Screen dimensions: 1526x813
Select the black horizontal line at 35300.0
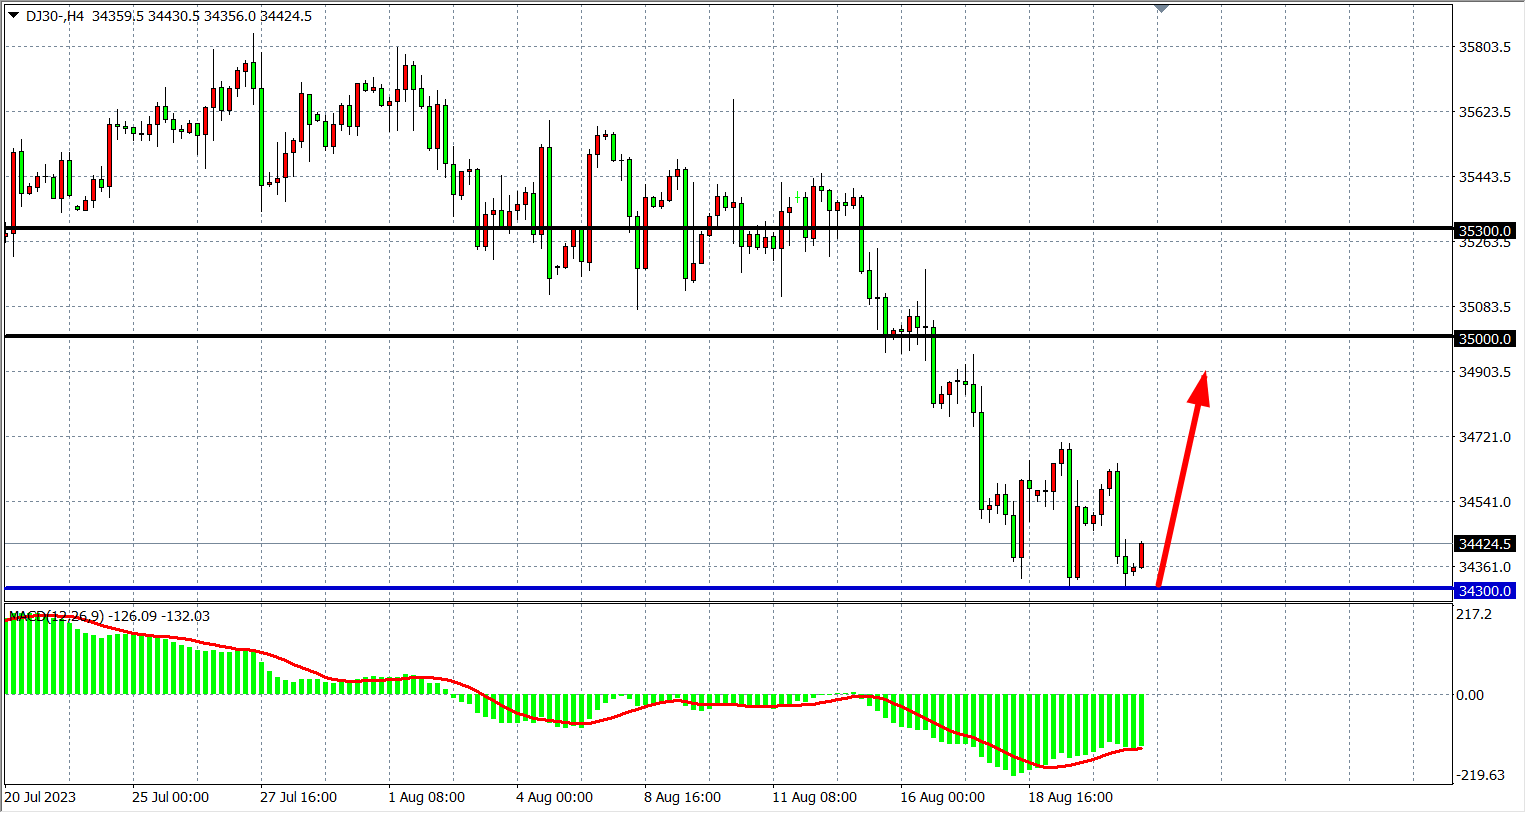pos(700,229)
